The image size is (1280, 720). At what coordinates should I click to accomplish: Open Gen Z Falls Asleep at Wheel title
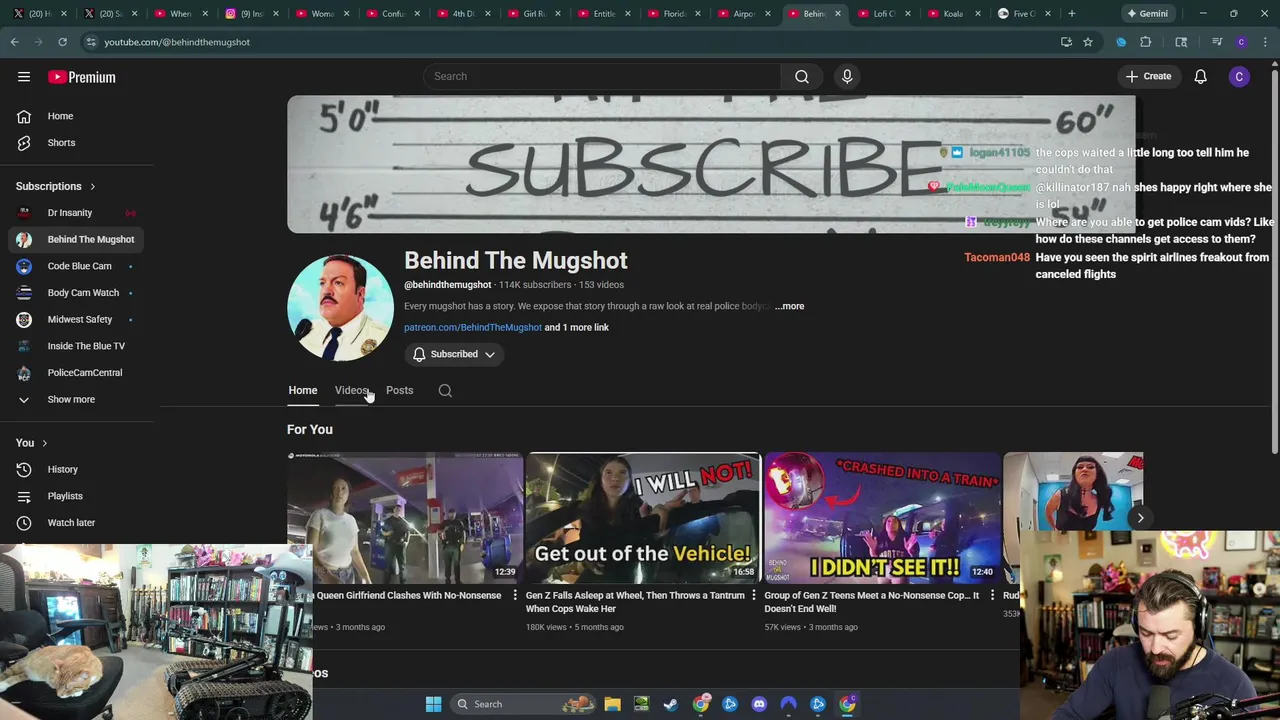point(635,602)
